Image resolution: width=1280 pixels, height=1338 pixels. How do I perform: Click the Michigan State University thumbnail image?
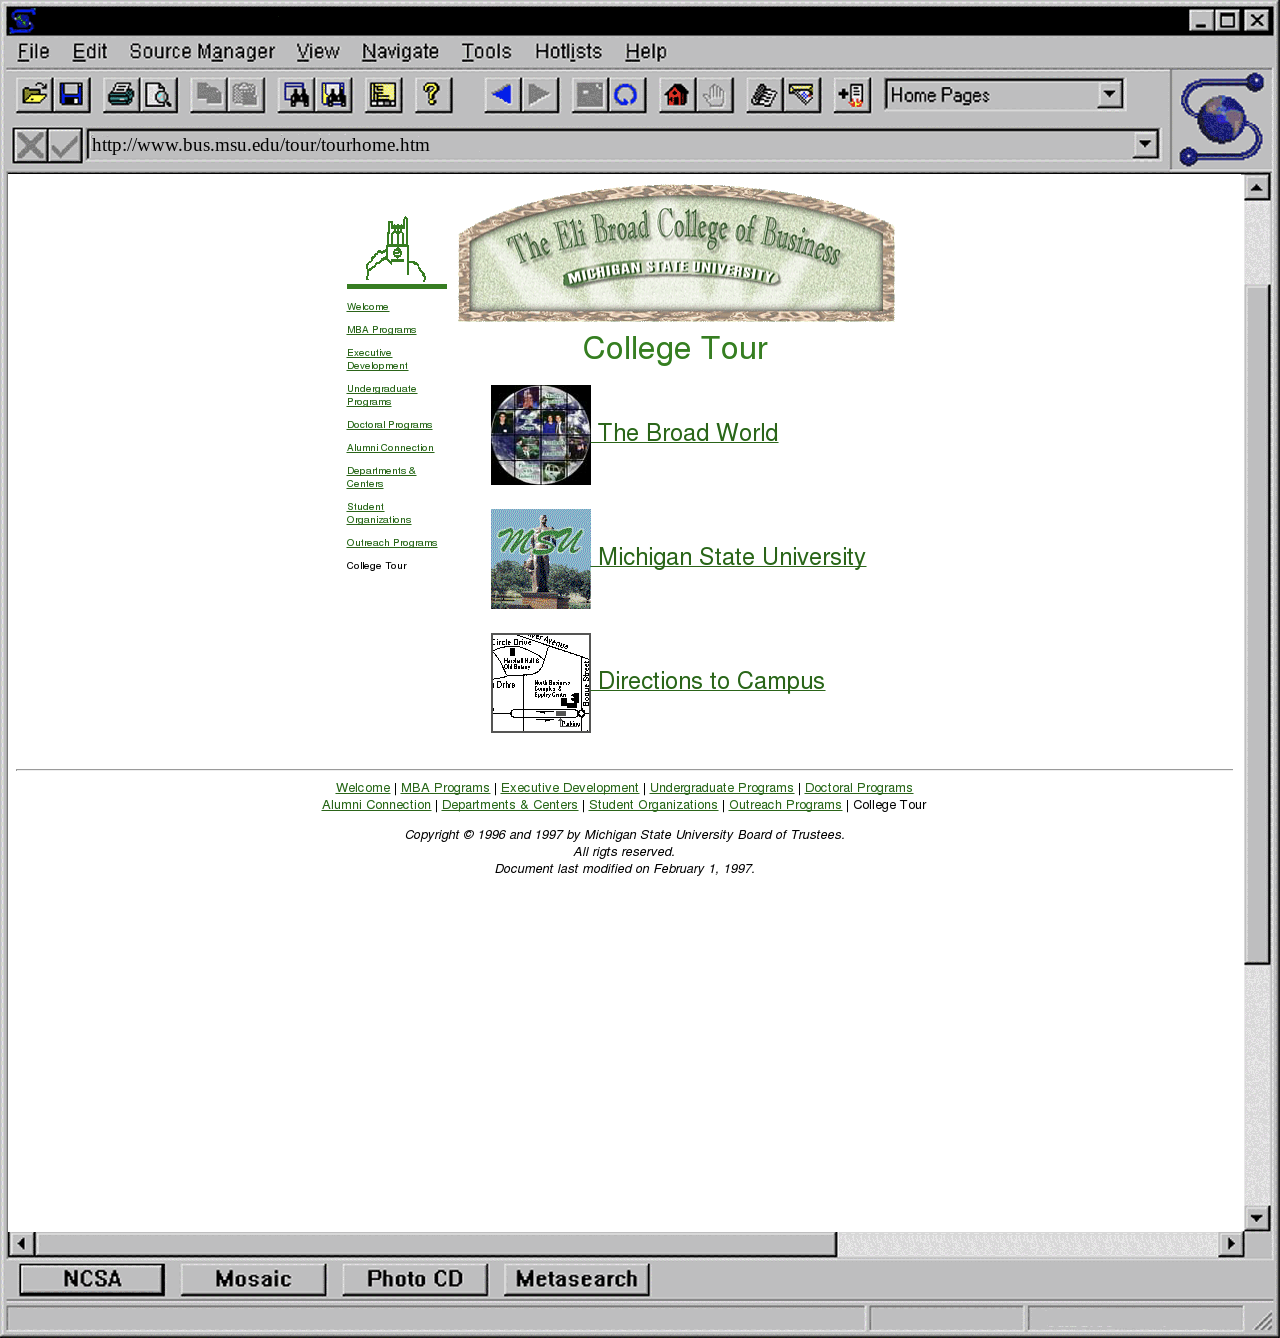(x=541, y=559)
